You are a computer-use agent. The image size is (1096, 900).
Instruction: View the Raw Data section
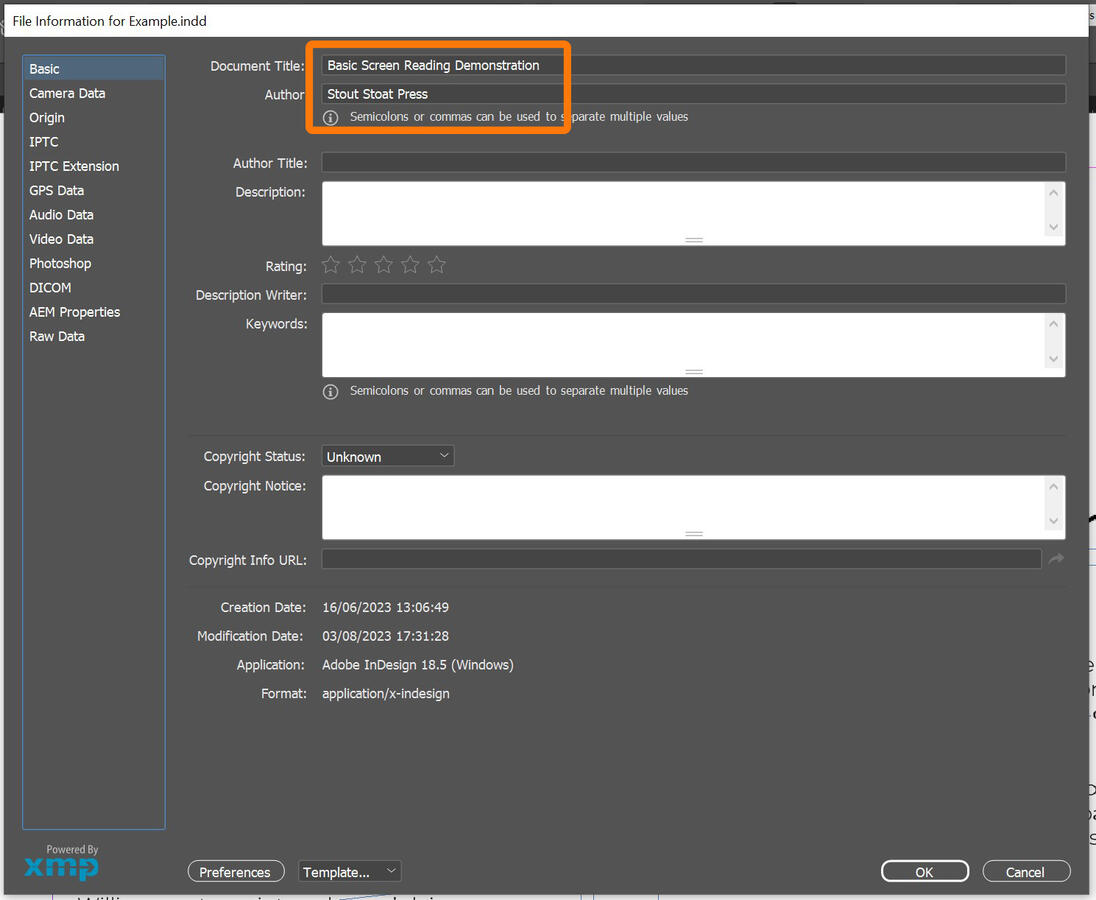click(57, 336)
